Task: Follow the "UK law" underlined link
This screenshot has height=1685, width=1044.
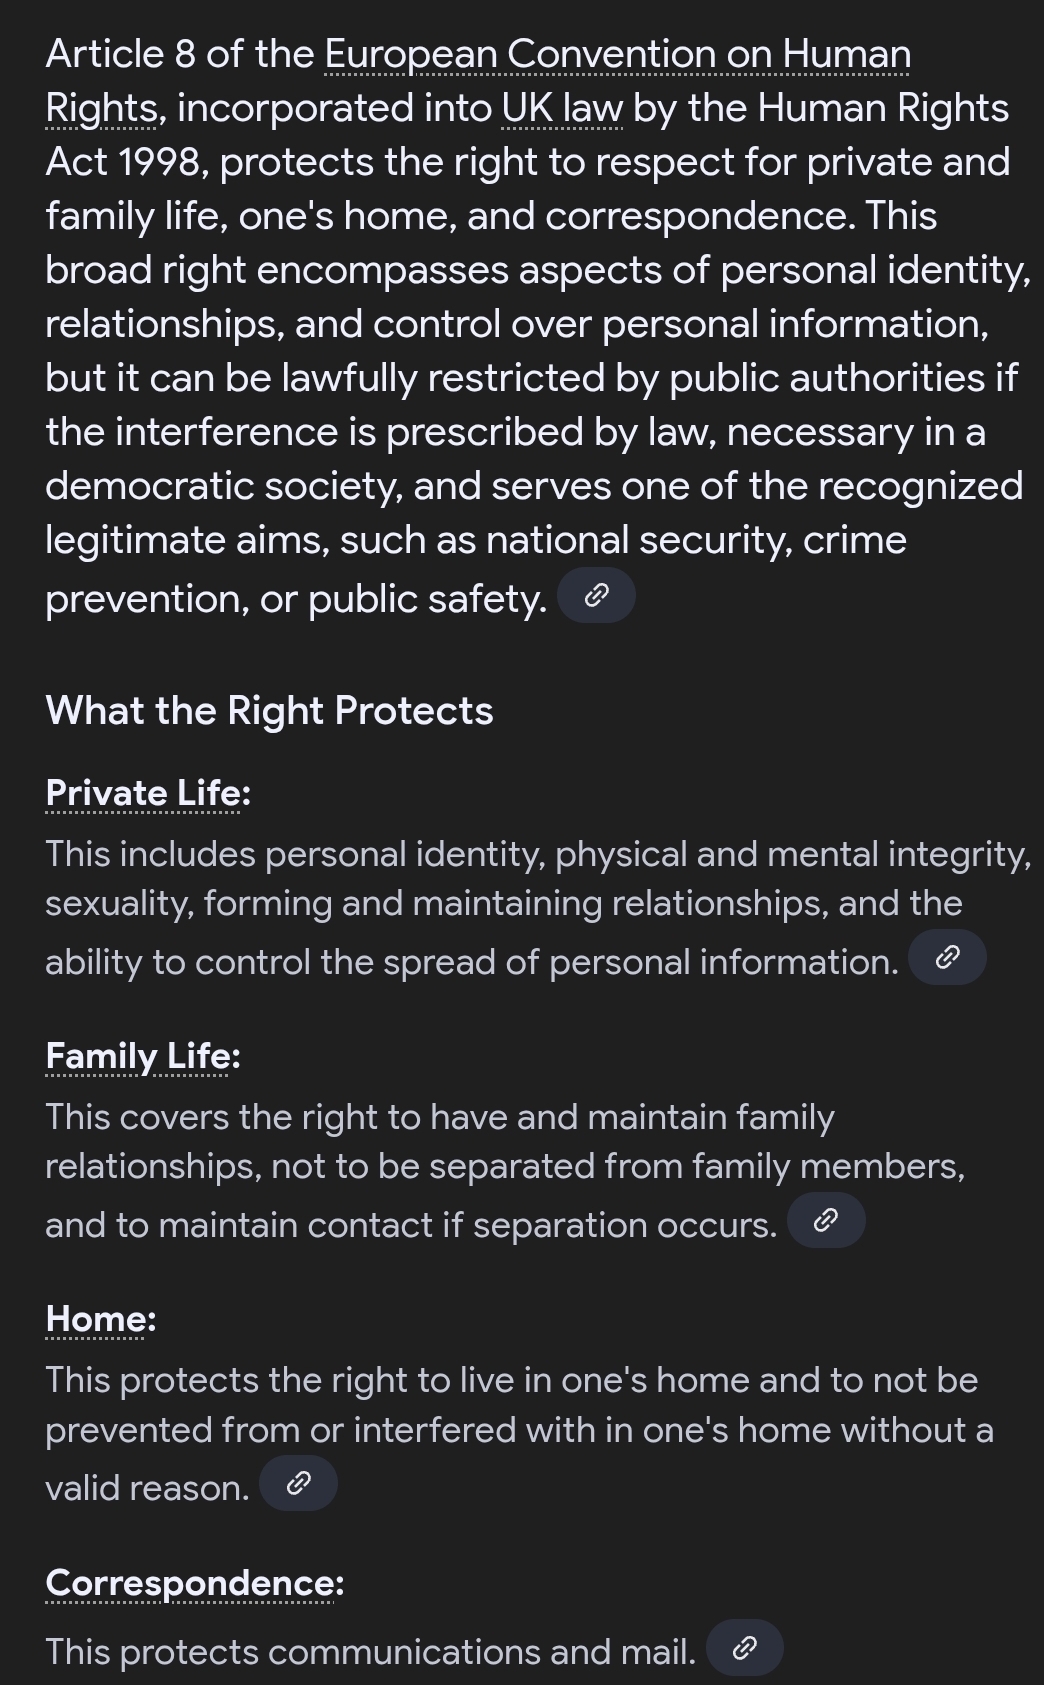Action: coord(562,108)
